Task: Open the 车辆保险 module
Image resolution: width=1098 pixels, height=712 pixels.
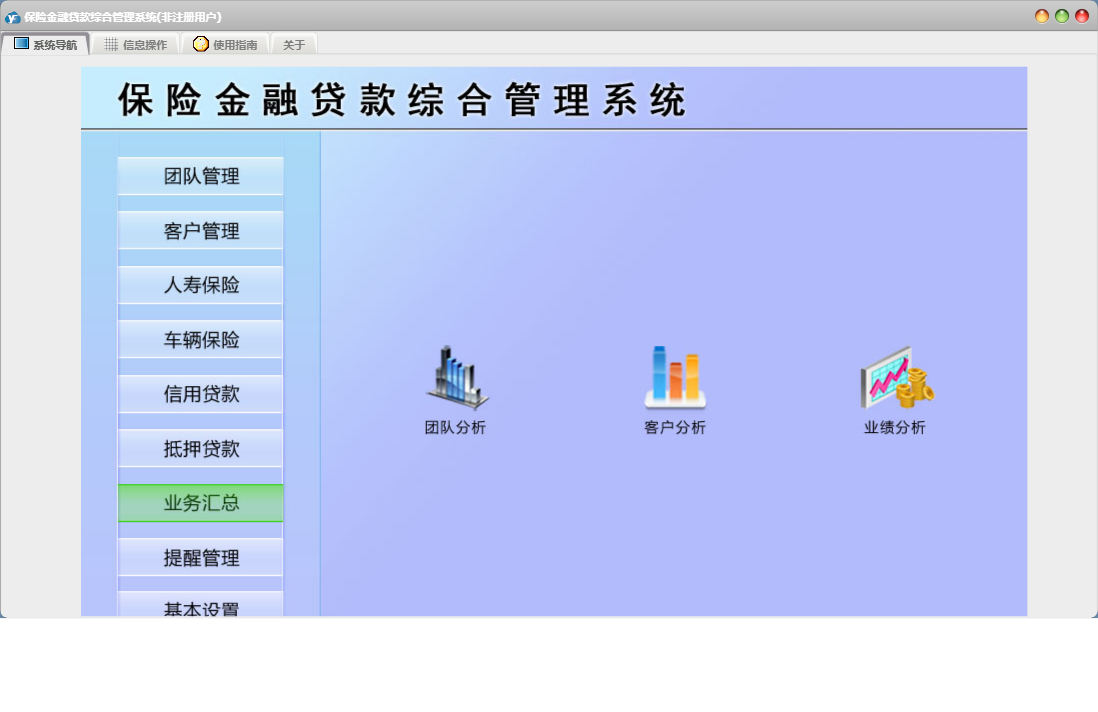Action: pos(201,340)
